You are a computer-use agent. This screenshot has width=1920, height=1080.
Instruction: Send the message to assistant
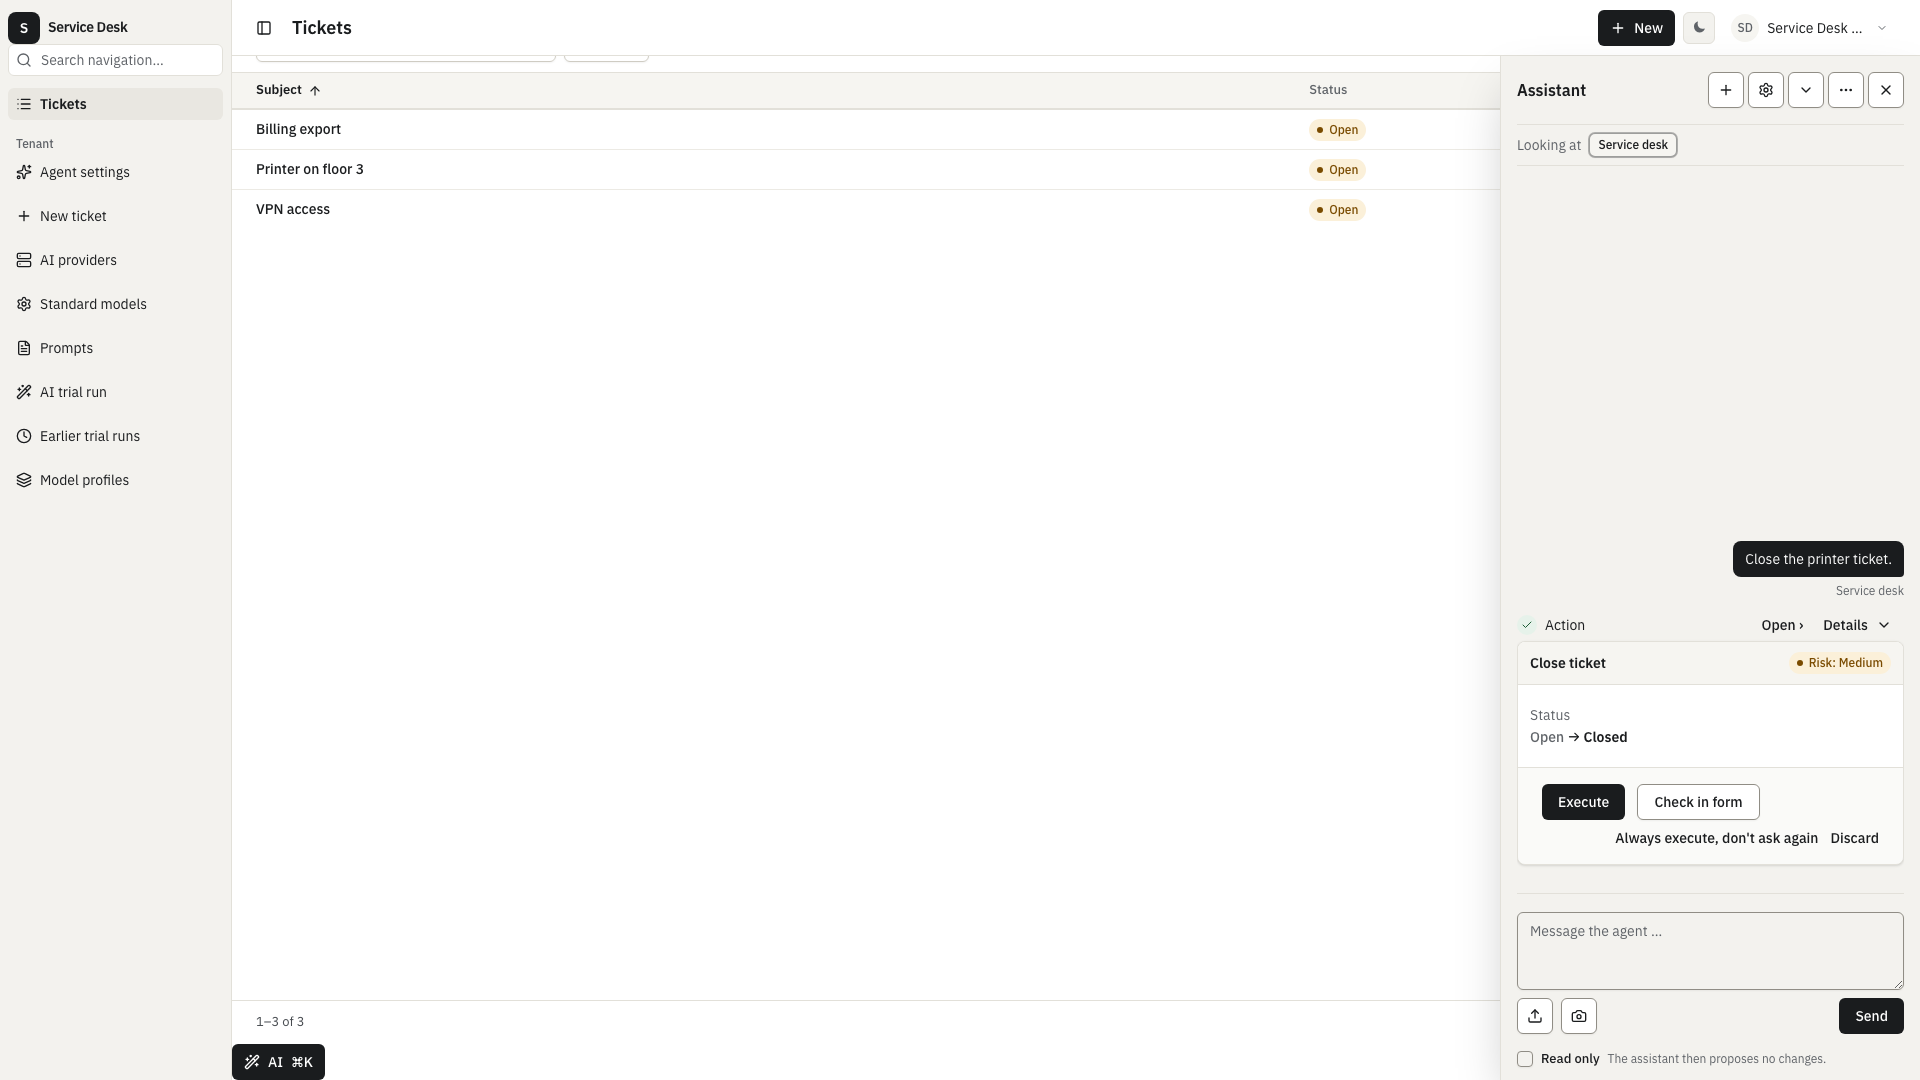pyautogui.click(x=1871, y=1016)
